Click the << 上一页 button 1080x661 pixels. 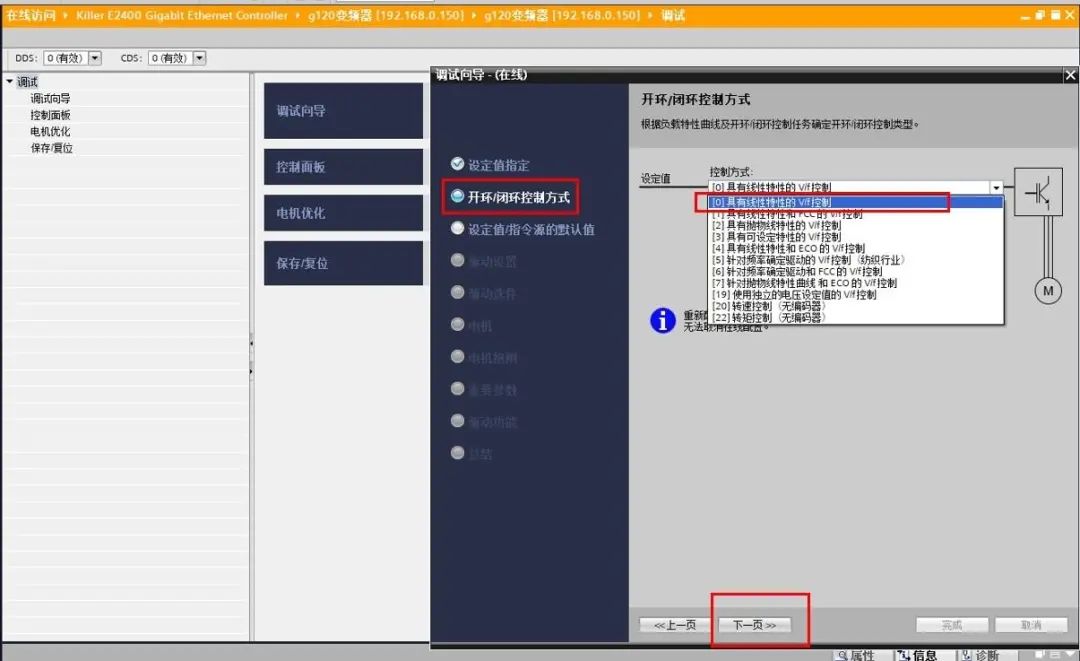click(675, 625)
